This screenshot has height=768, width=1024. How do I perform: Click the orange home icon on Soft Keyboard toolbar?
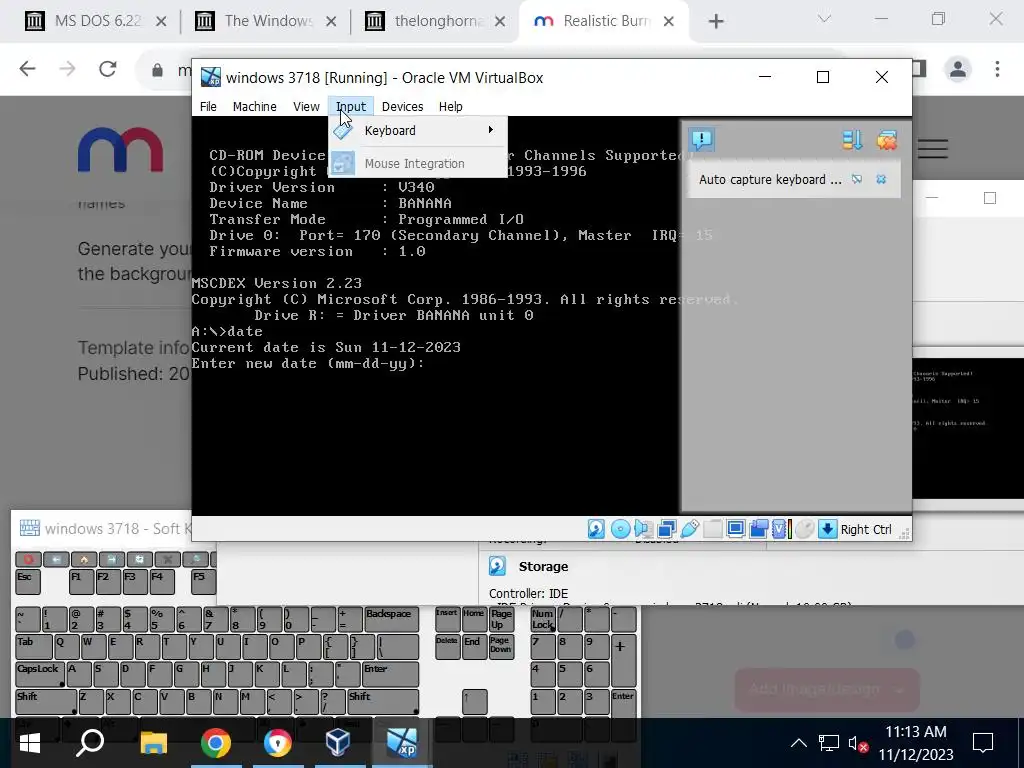84,560
